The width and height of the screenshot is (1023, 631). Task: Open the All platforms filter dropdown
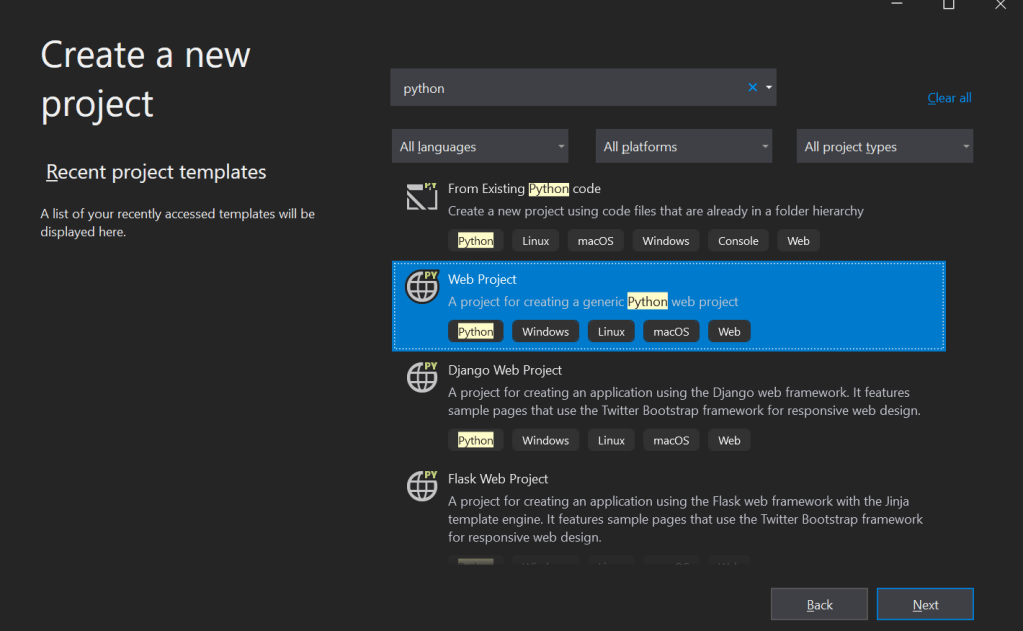(684, 147)
